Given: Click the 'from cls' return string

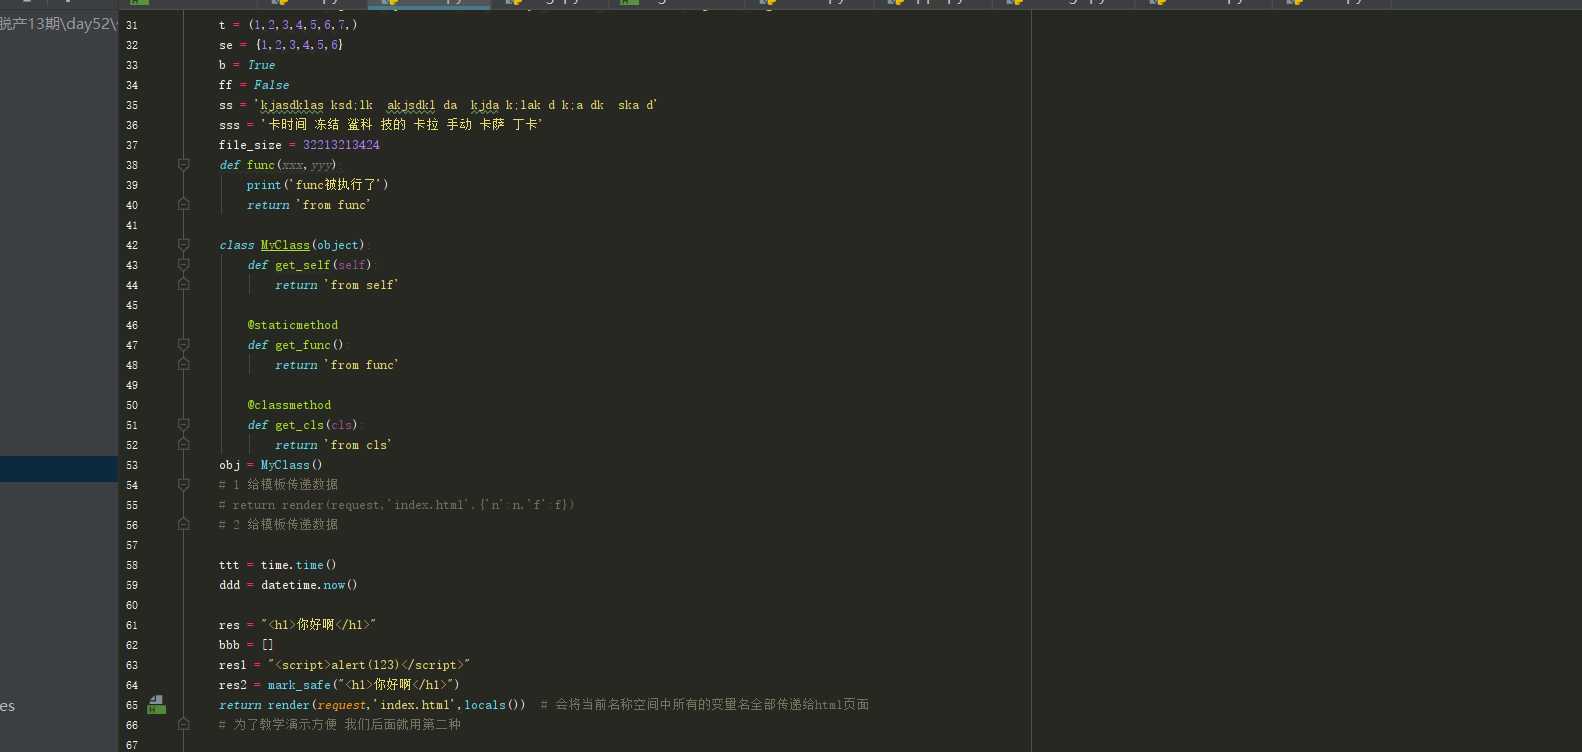Looking at the screenshot, I should 357,445.
